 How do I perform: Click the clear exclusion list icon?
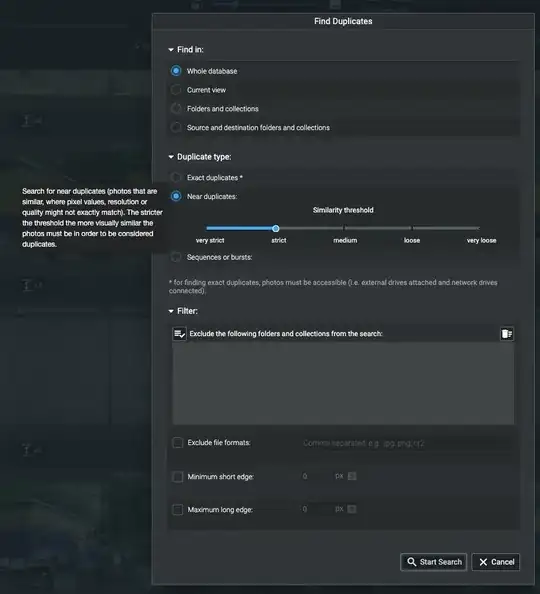pyautogui.click(x=507, y=334)
